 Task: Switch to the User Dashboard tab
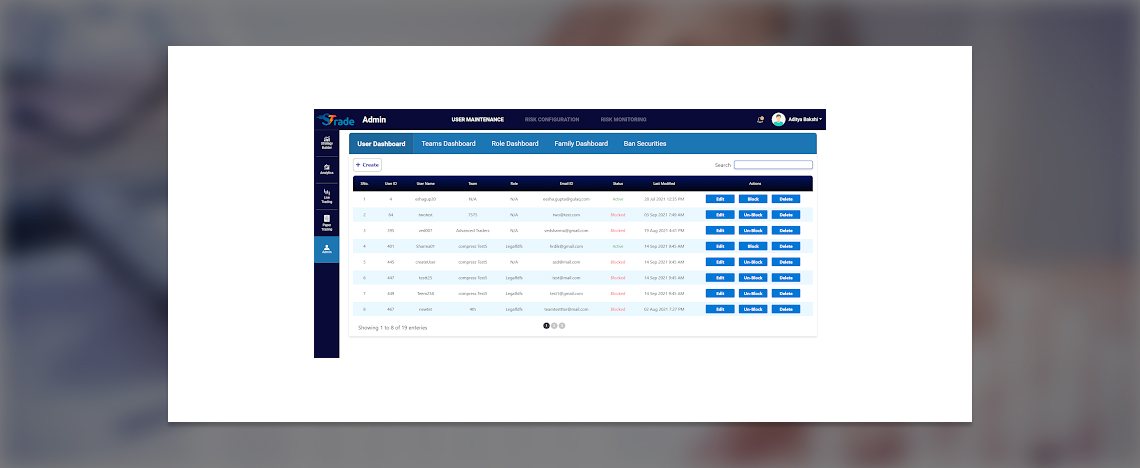tap(381, 144)
